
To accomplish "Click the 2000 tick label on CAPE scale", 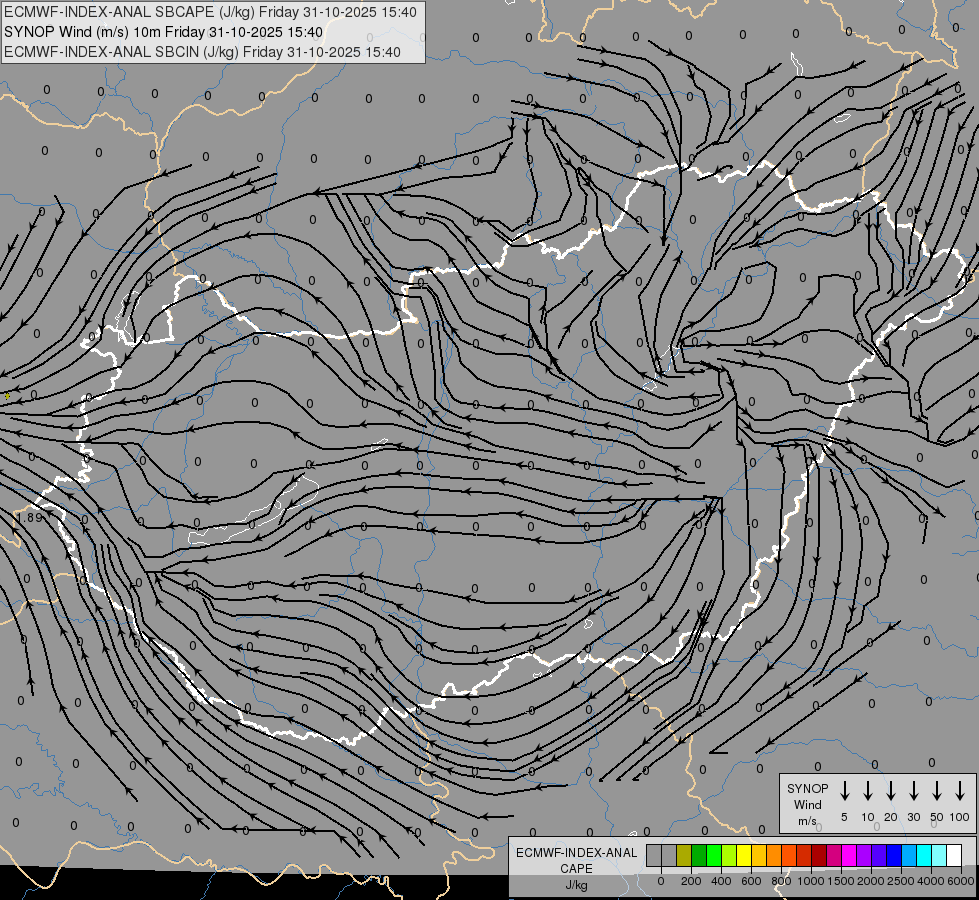I will coord(871,881).
